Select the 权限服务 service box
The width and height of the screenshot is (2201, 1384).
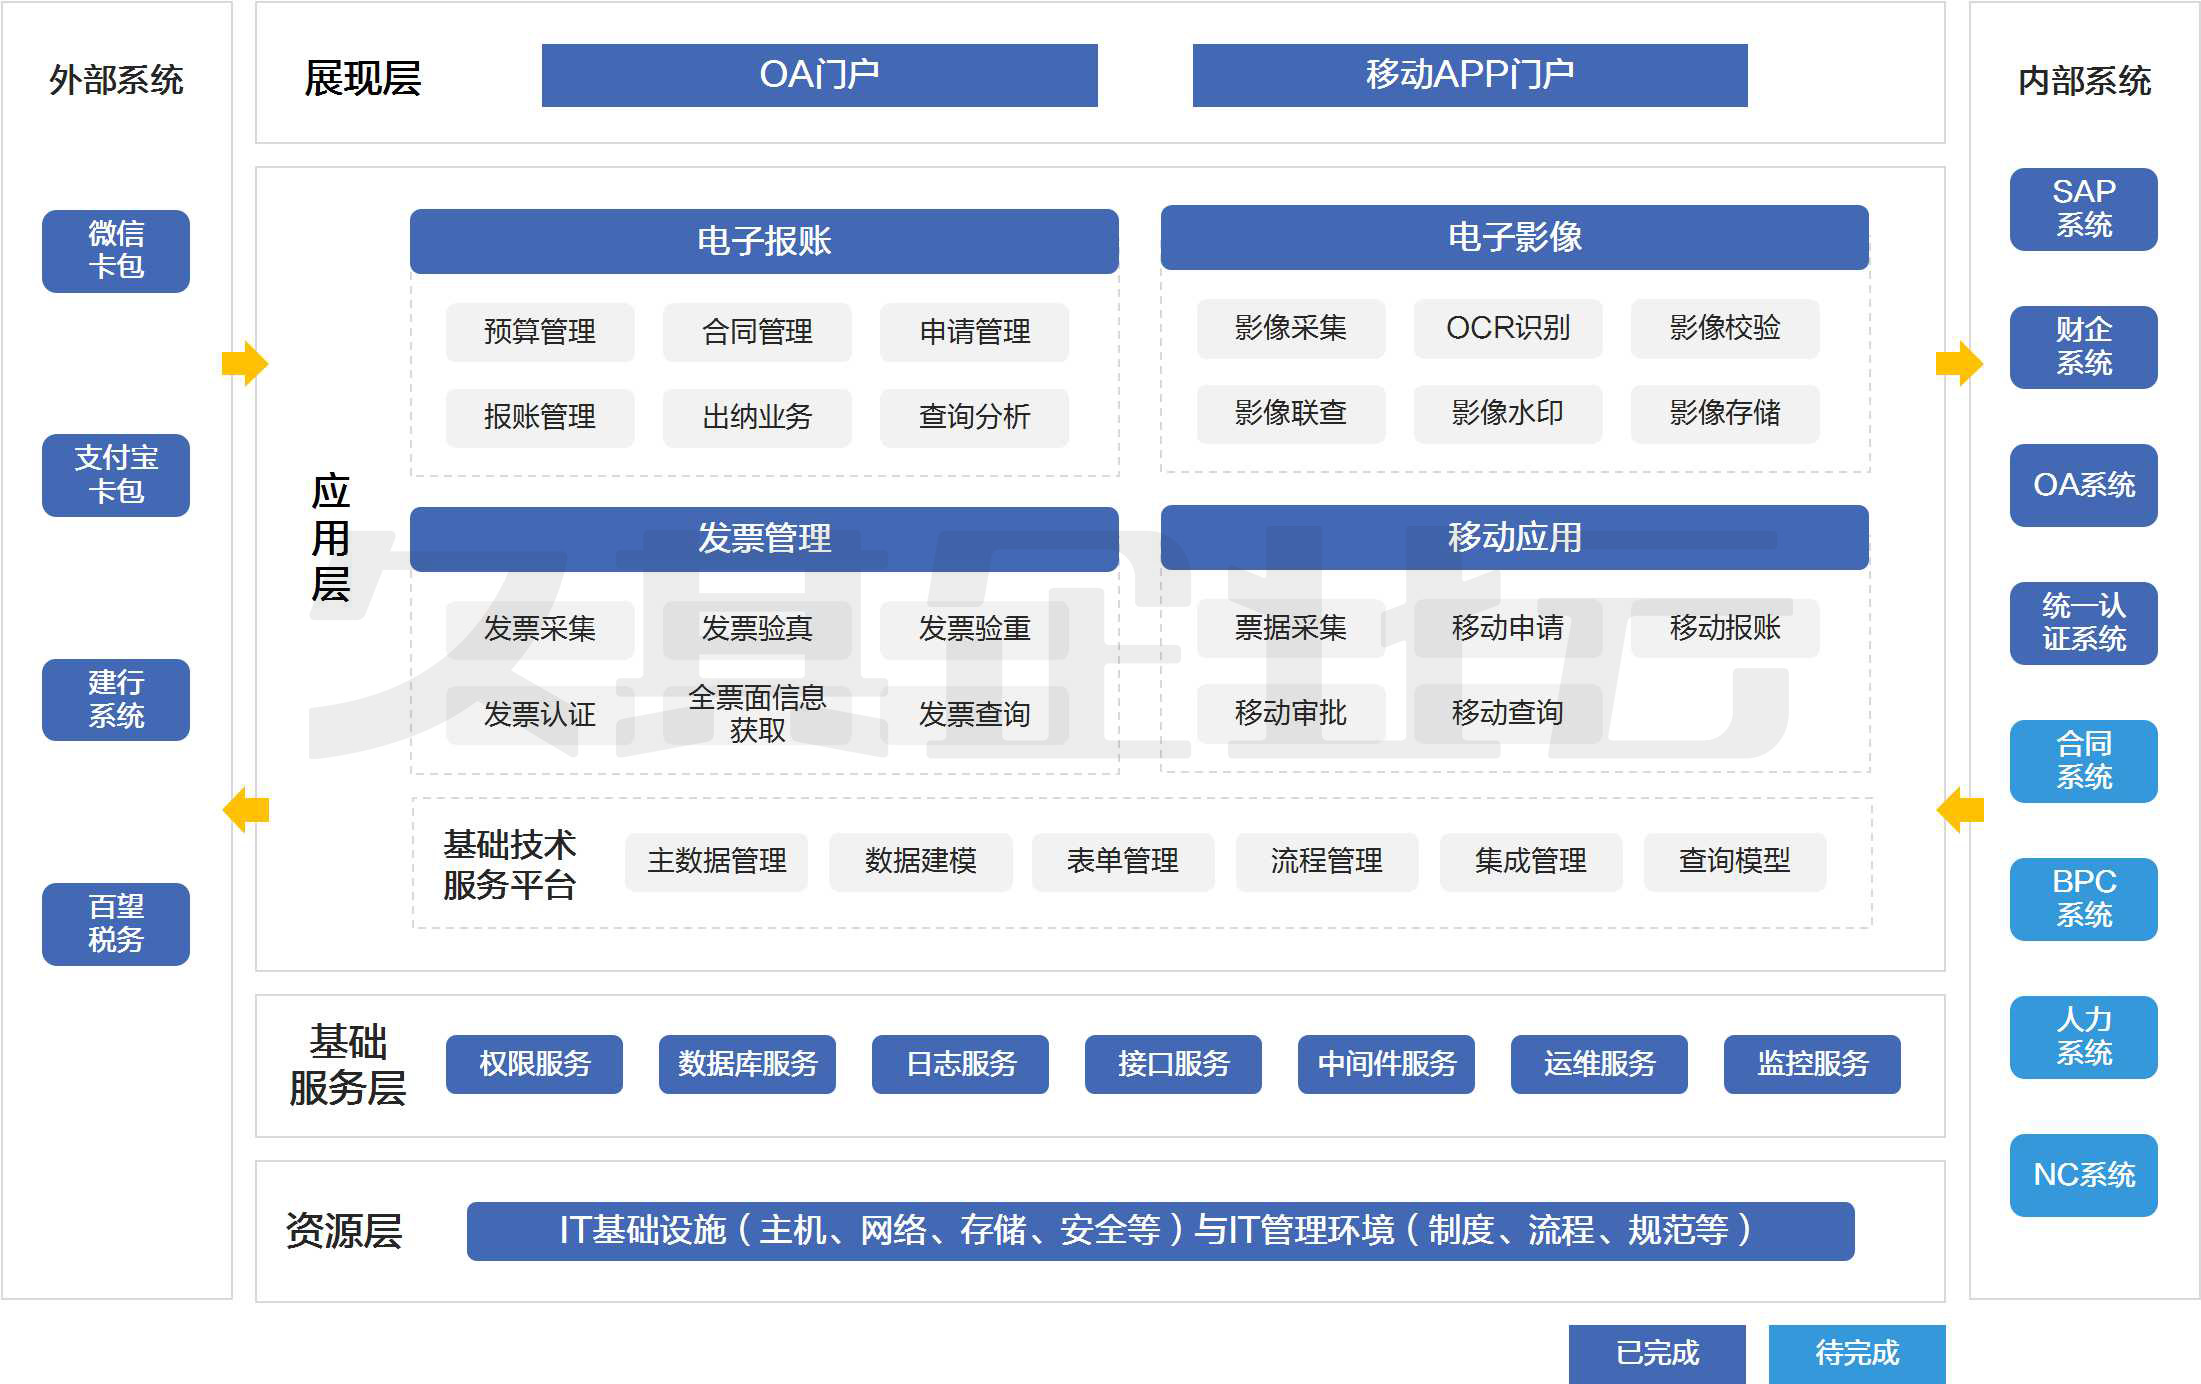coord(534,1064)
